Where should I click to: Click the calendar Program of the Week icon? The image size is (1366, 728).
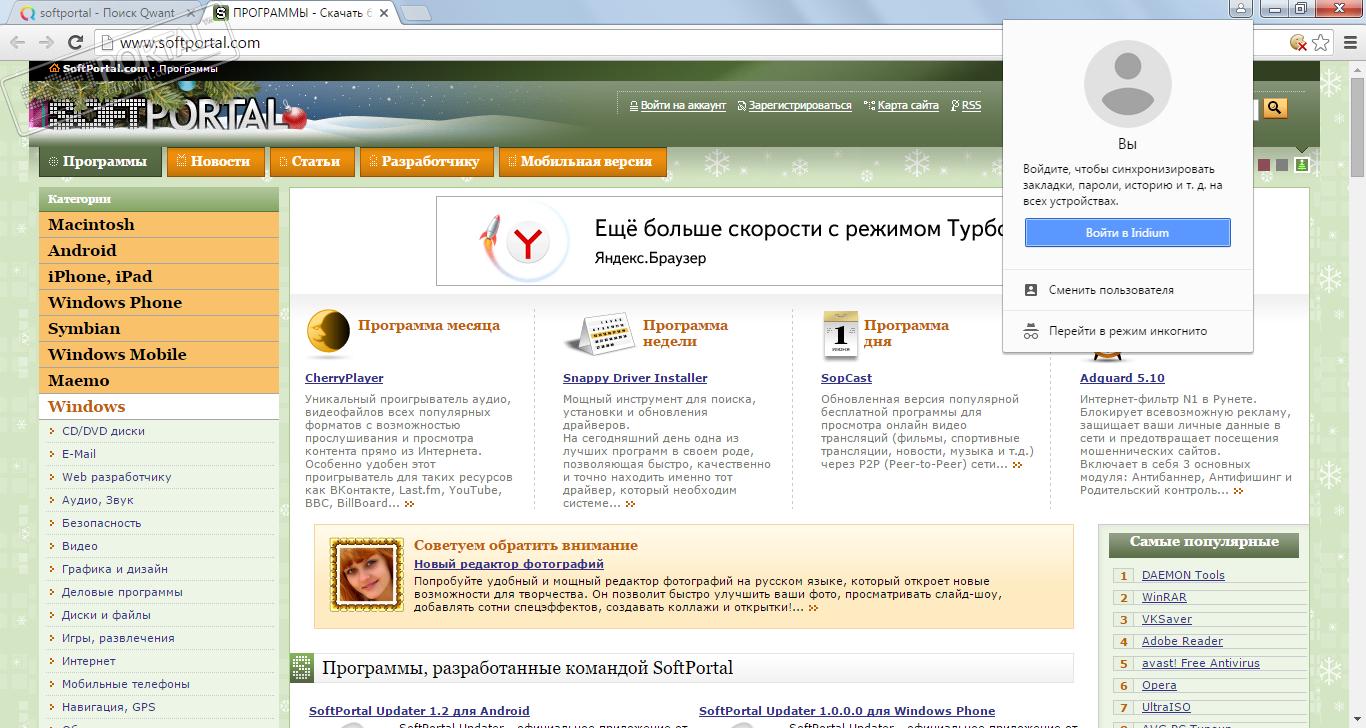click(599, 334)
